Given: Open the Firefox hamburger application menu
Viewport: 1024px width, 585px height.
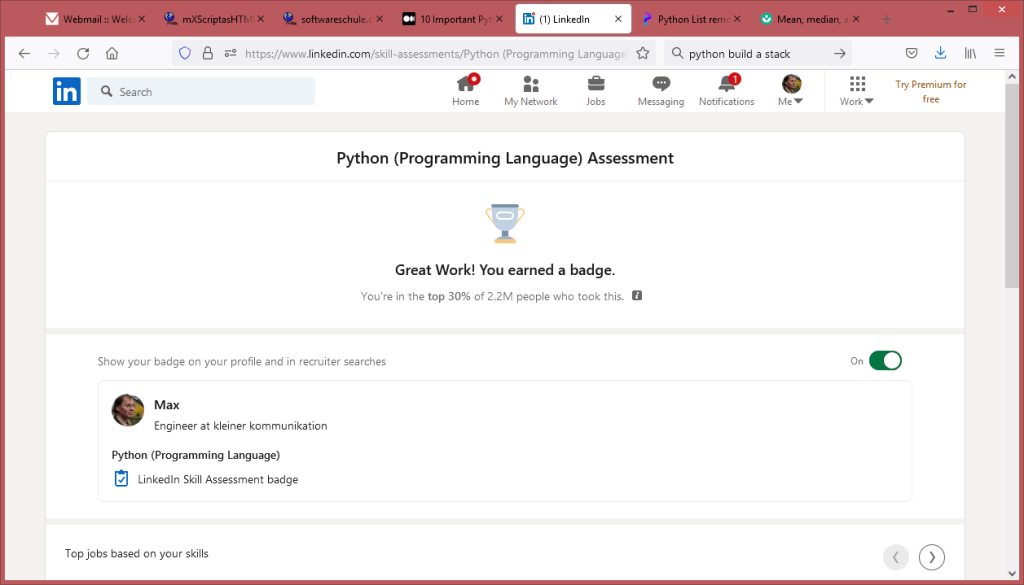Looking at the screenshot, I should 1000,54.
